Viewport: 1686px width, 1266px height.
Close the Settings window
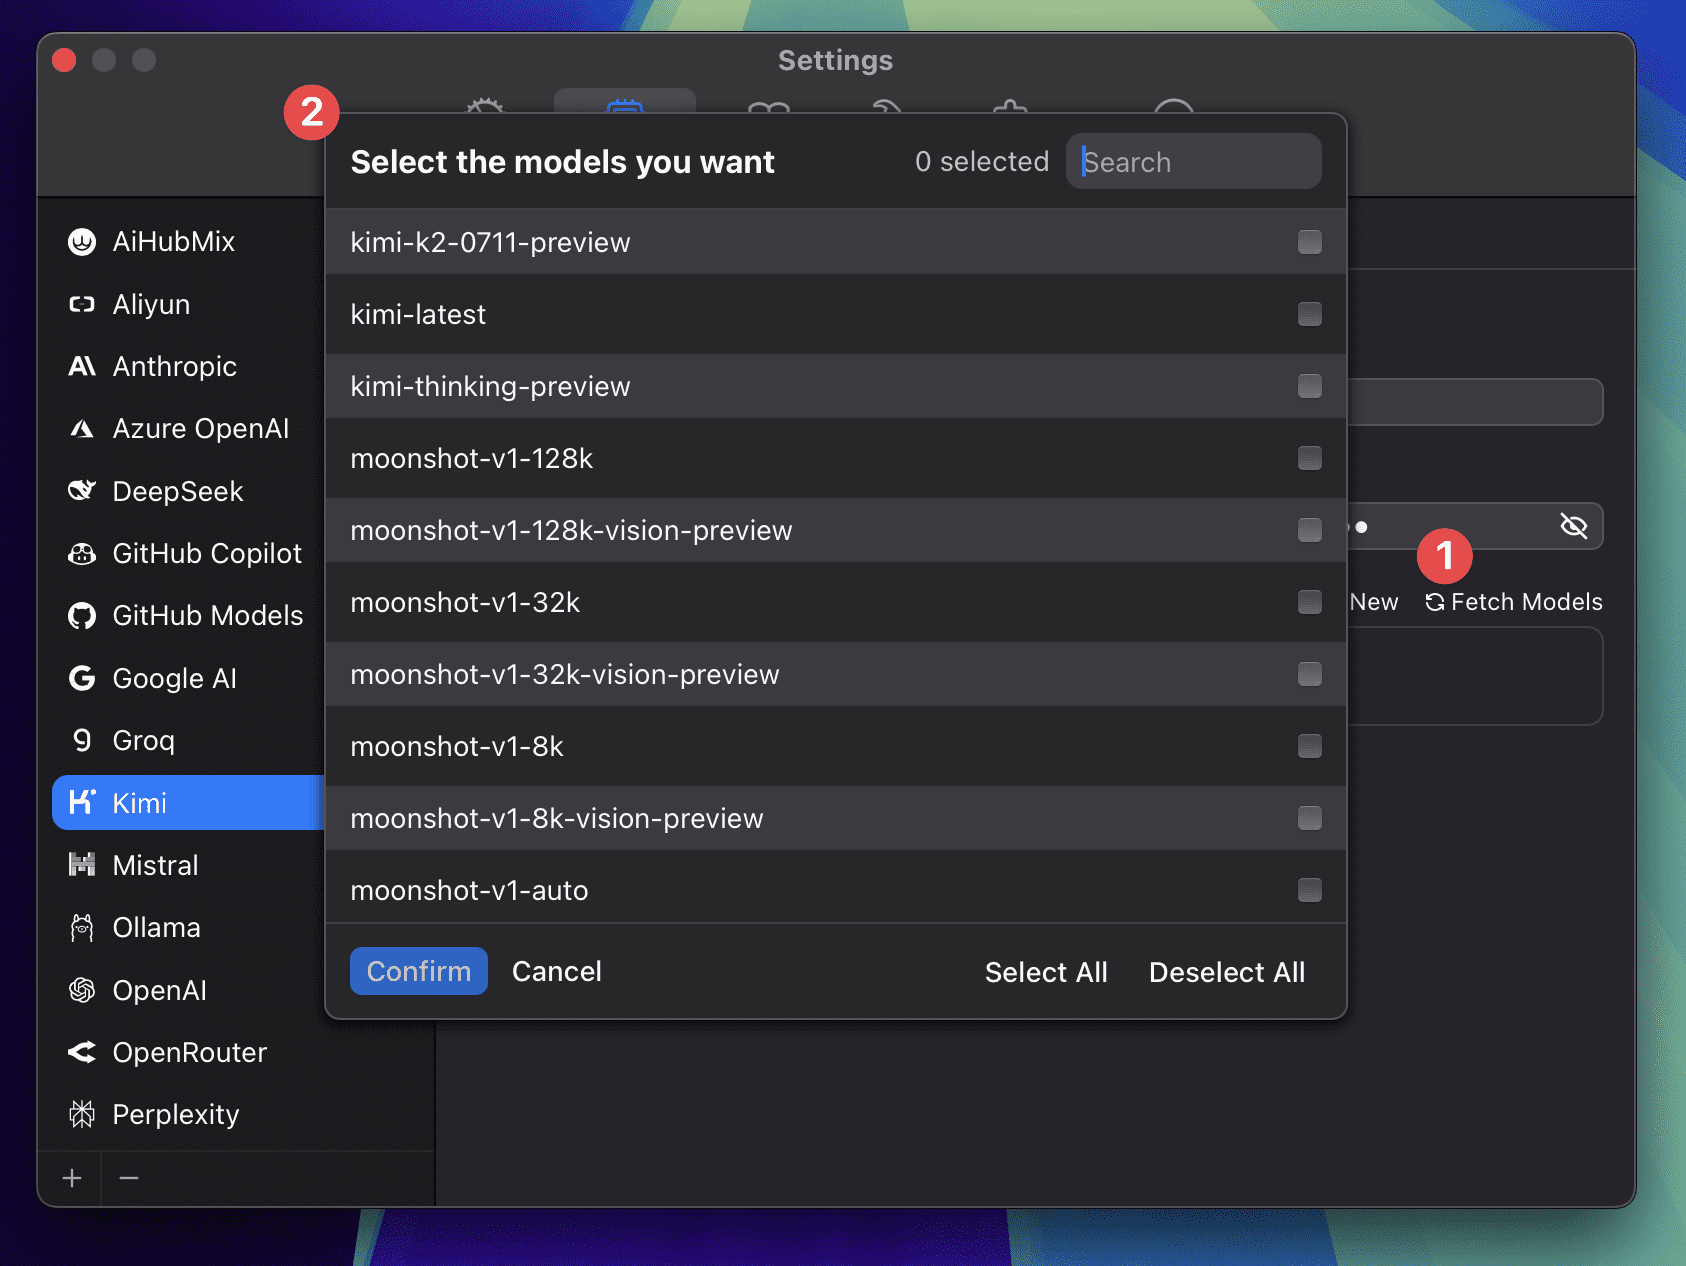coord(64,60)
